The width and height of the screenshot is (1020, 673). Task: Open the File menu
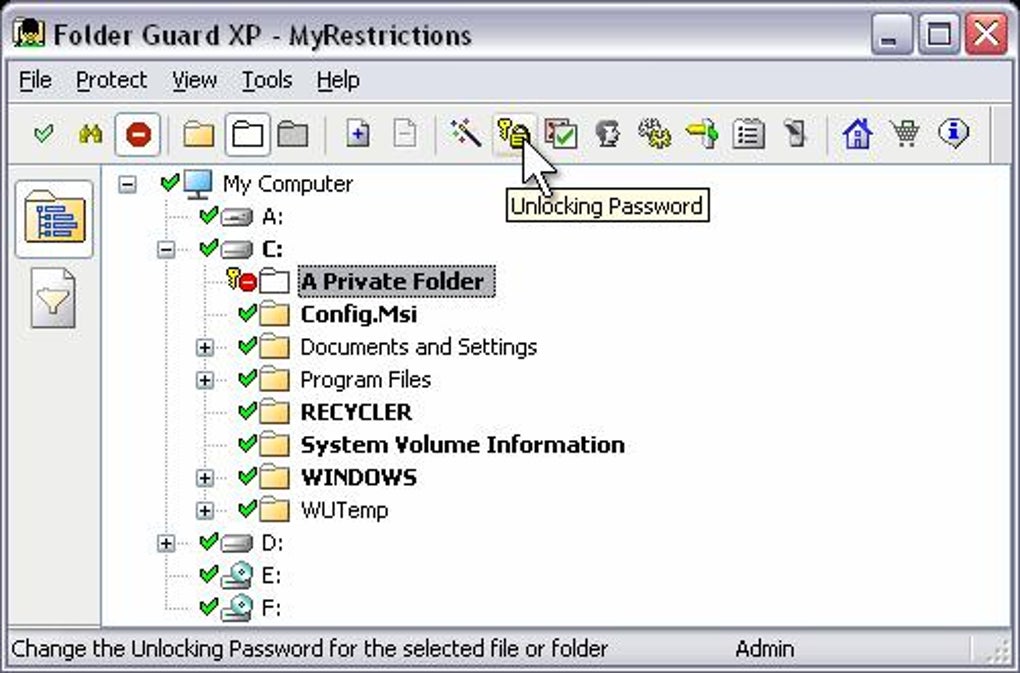tap(35, 81)
